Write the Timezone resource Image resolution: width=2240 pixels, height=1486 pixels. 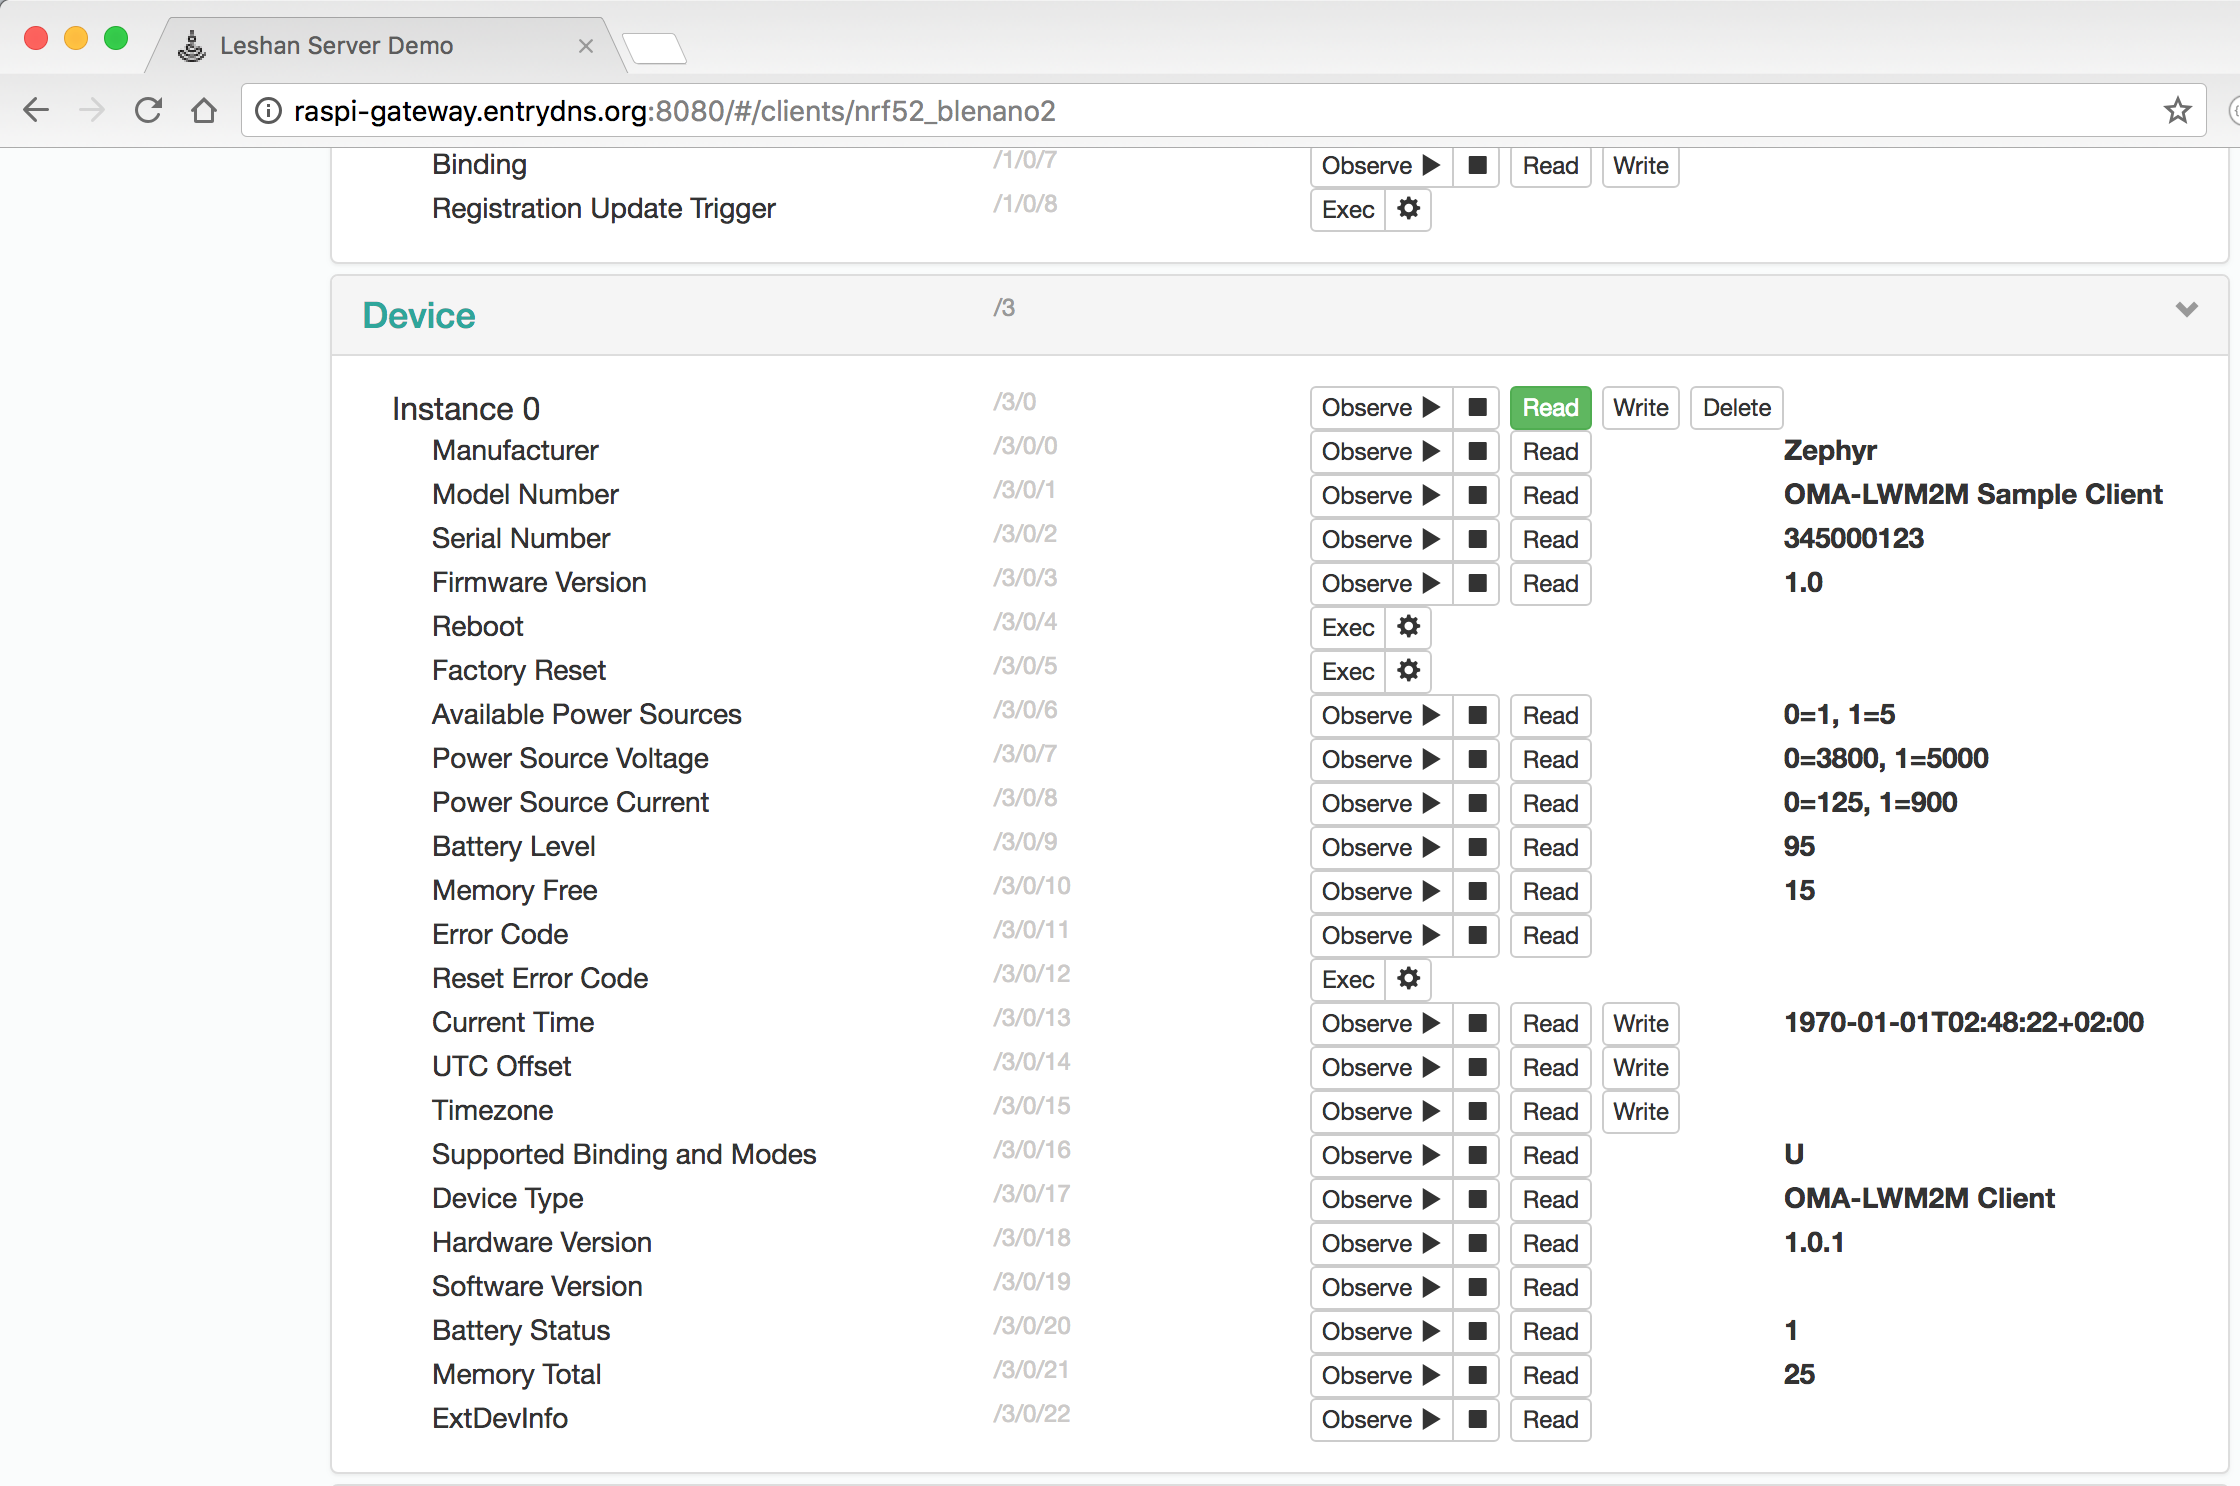pos(1640,1112)
